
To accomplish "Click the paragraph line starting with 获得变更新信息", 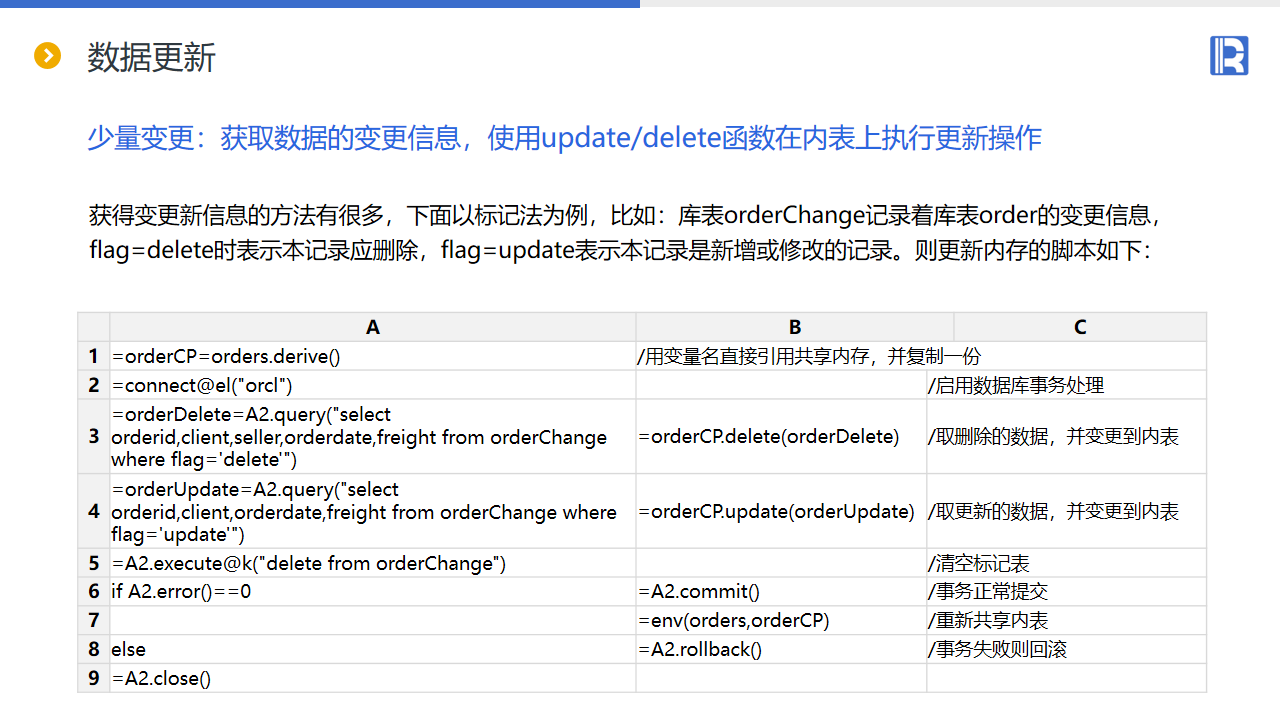I will click(x=624, y=215).
